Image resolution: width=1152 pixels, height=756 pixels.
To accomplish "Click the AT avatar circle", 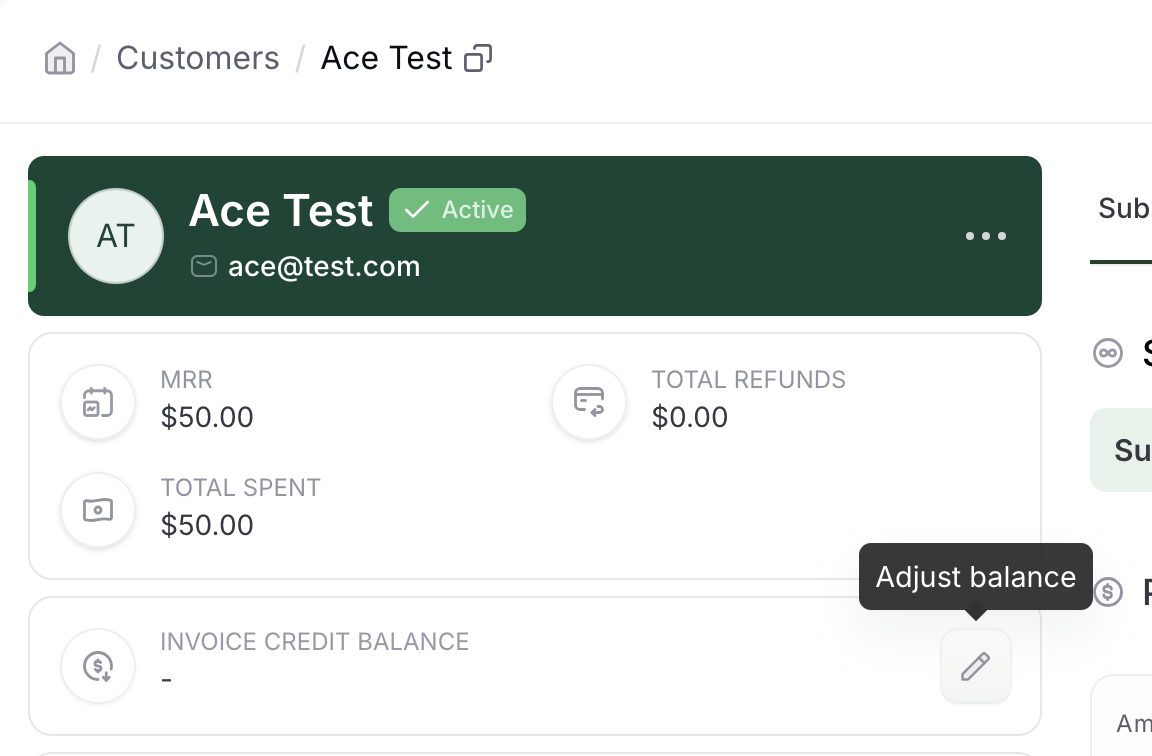I will (x=116, y=236).
